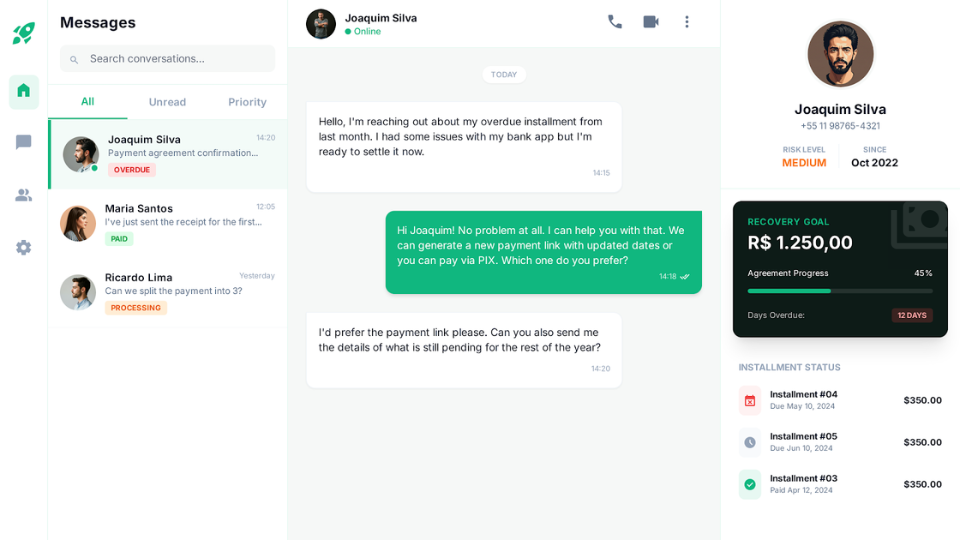
Task: Switch to the Priority tab
Action: coord(247,102)
